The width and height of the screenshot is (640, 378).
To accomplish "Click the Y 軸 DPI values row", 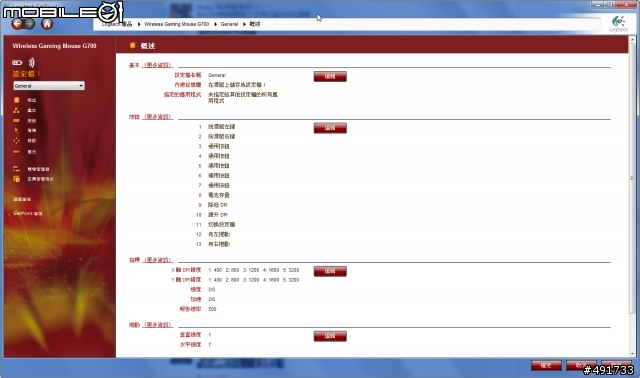I will tap(253, 280).
